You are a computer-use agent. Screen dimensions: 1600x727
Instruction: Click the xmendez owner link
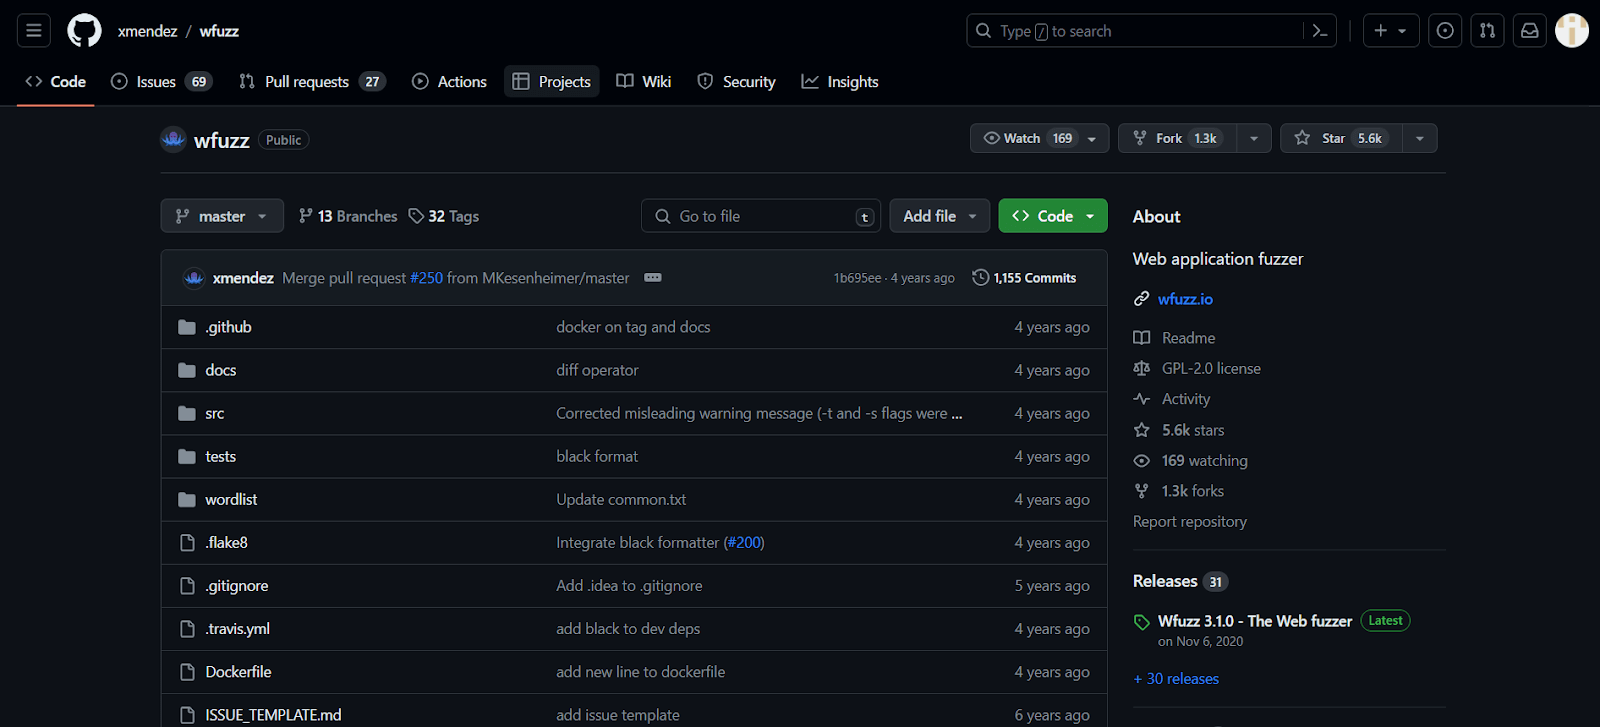(147, 31)
